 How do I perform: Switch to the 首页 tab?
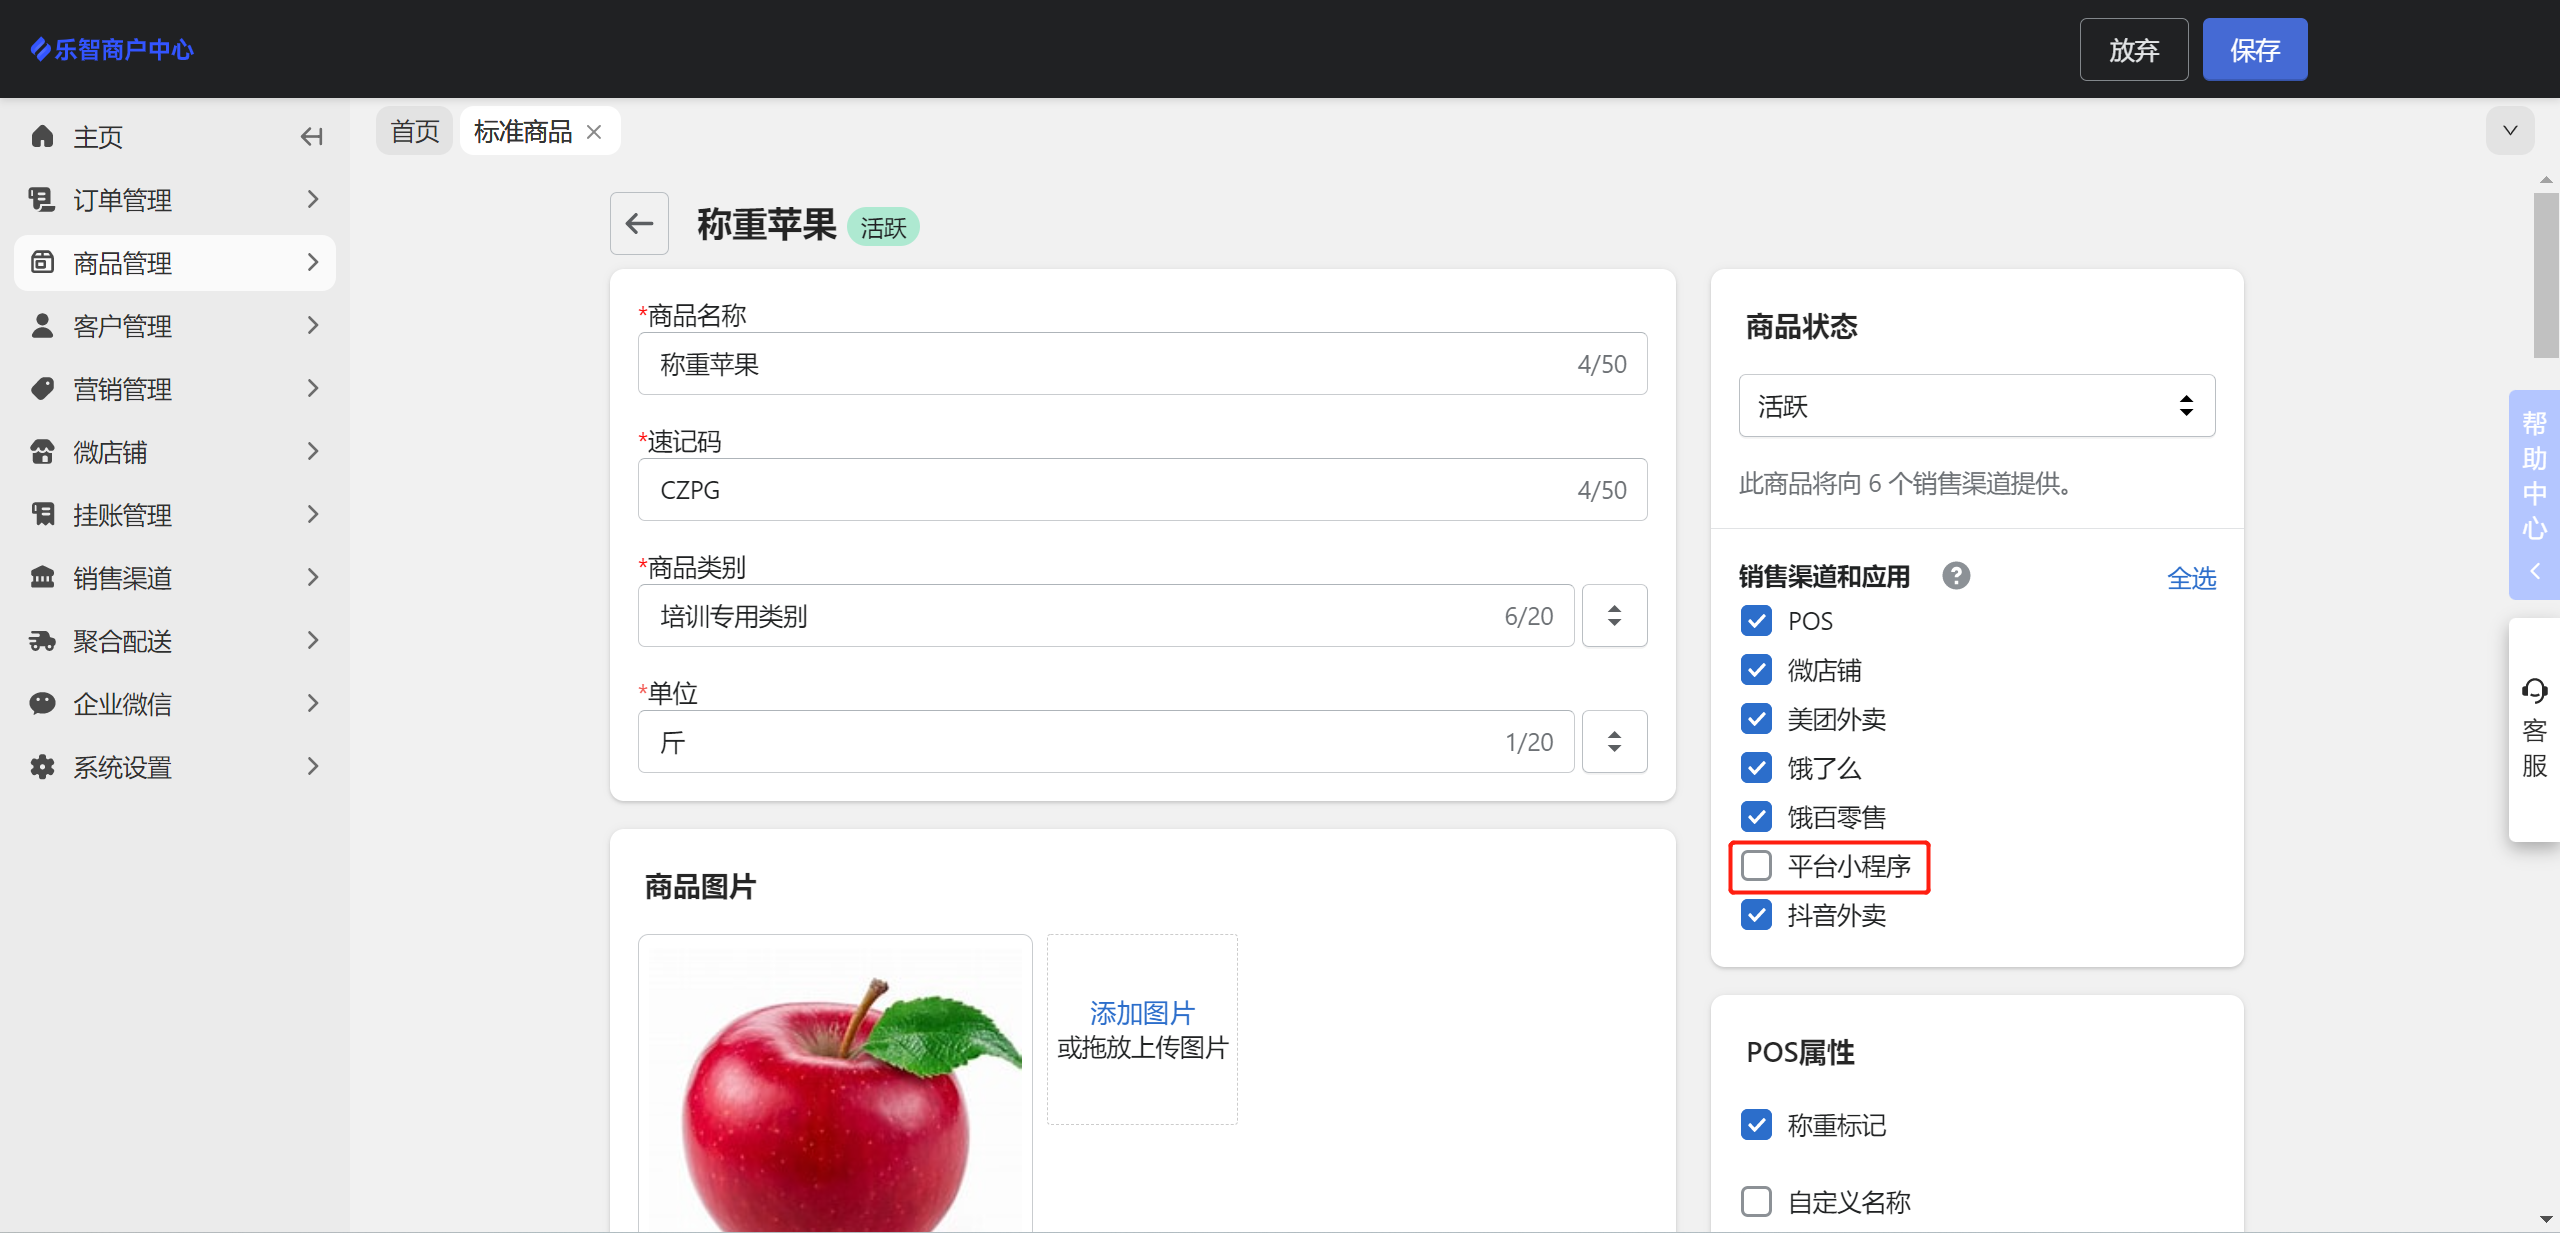[x=414, y=132]
